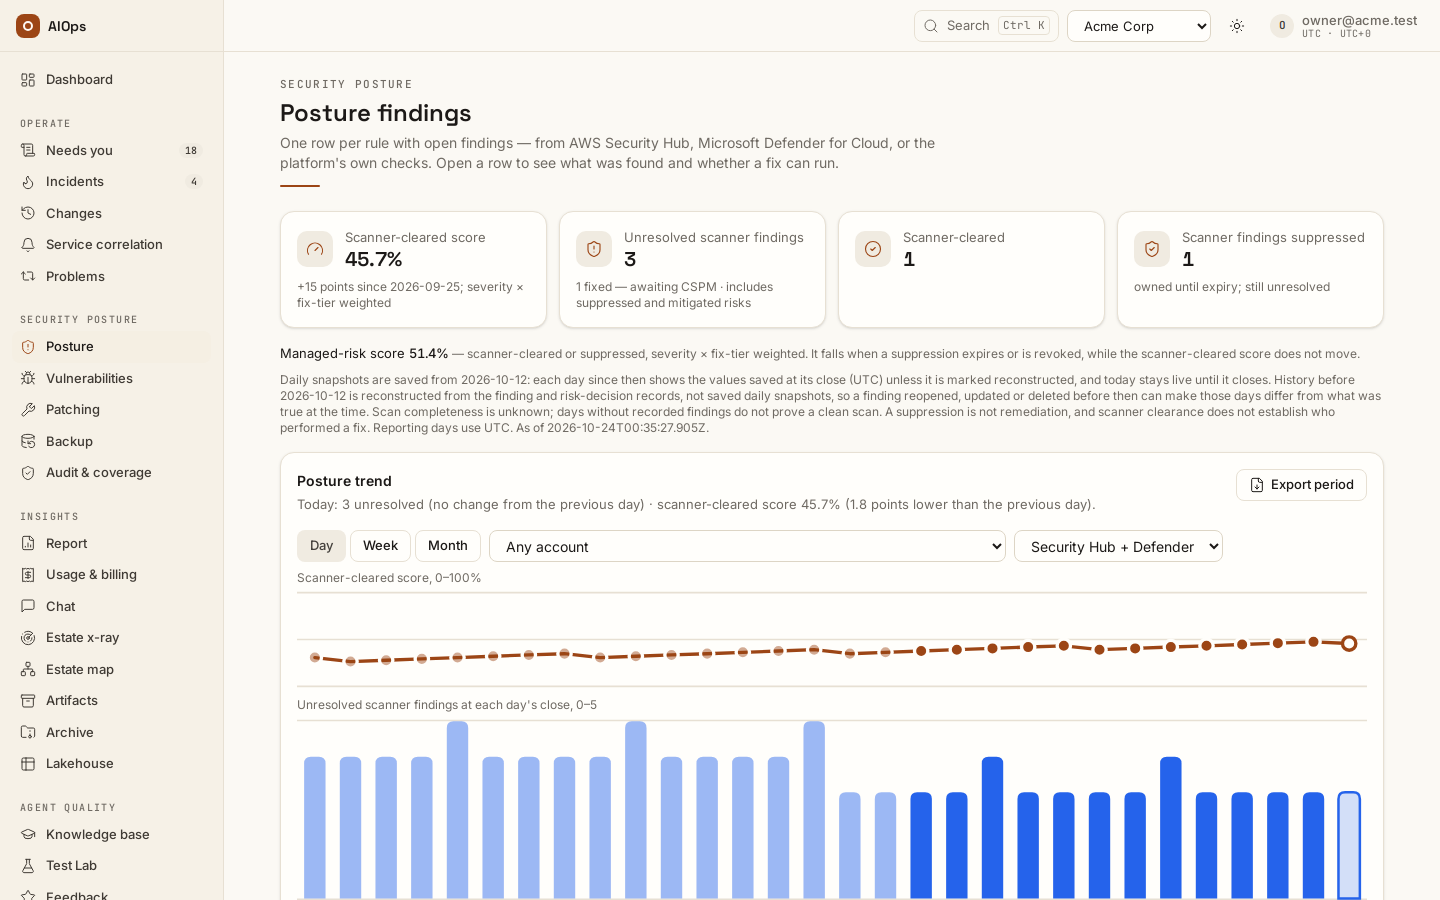The image size is (1440, 900).
Task: Open Estate map
Action: coord(111,669)
